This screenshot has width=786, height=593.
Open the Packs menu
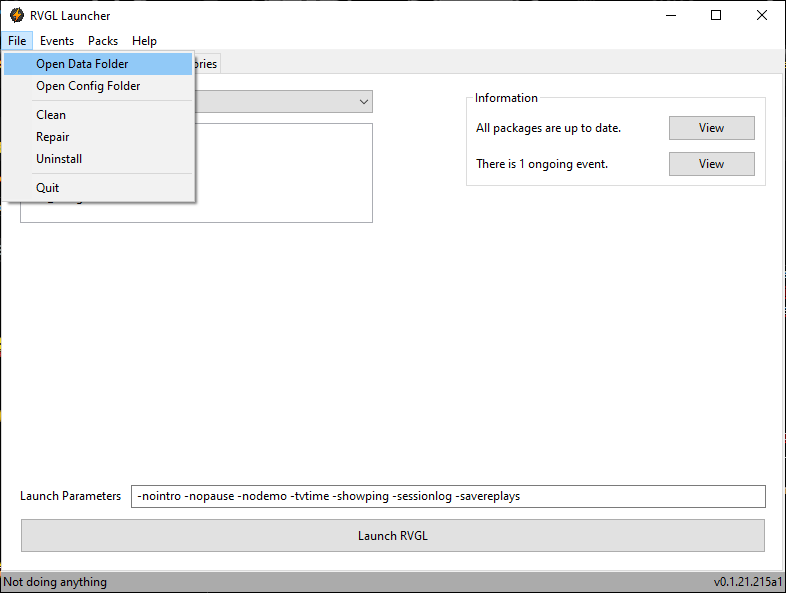(103, 41)
